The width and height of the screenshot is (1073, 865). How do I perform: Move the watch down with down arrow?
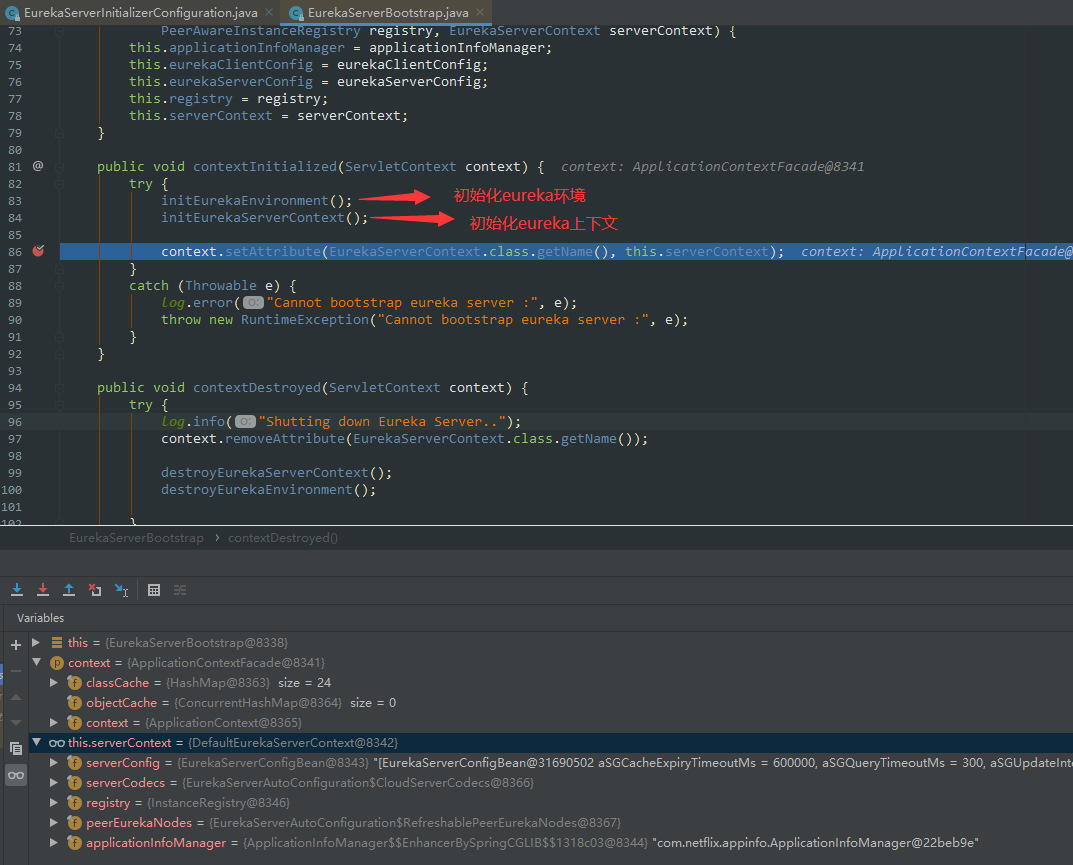pyautogui.click(x=16, y=723)
